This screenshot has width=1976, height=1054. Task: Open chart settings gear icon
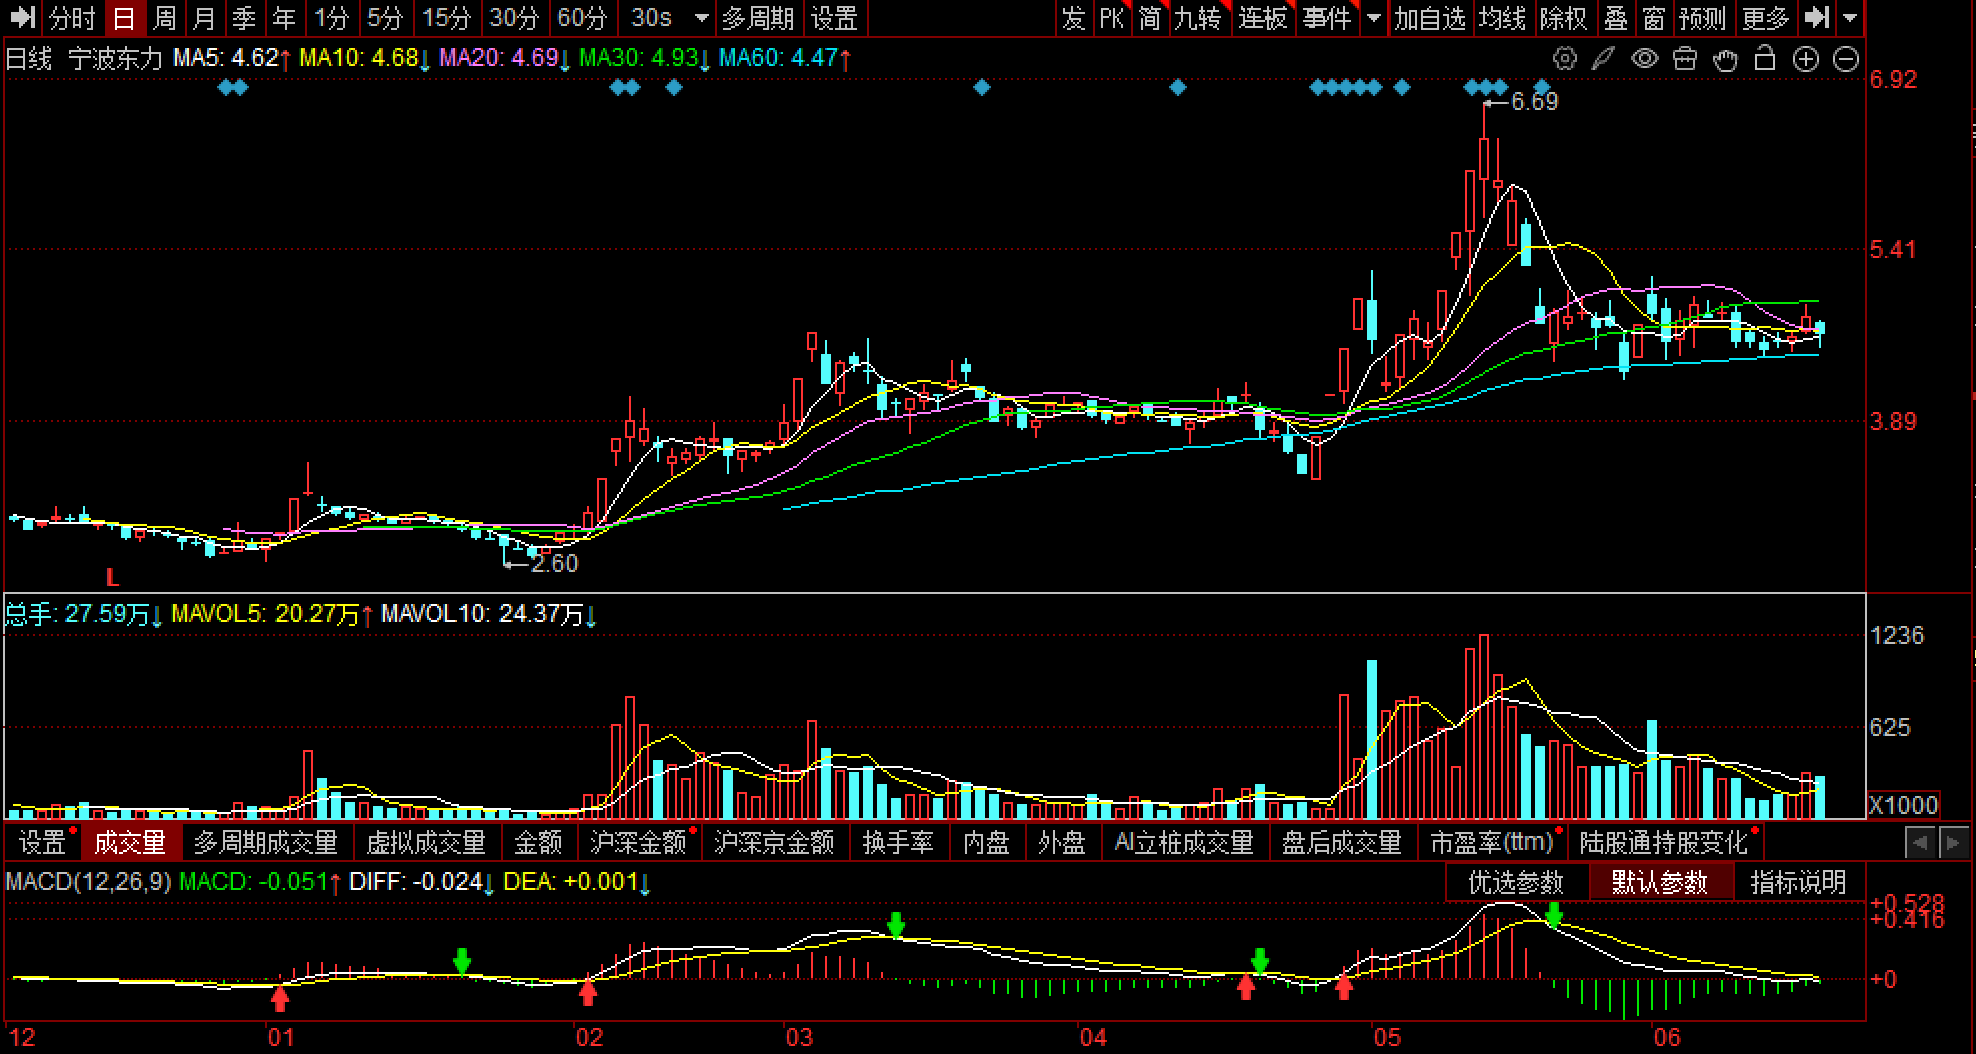pyautogui.click(x=1564, y=59)
